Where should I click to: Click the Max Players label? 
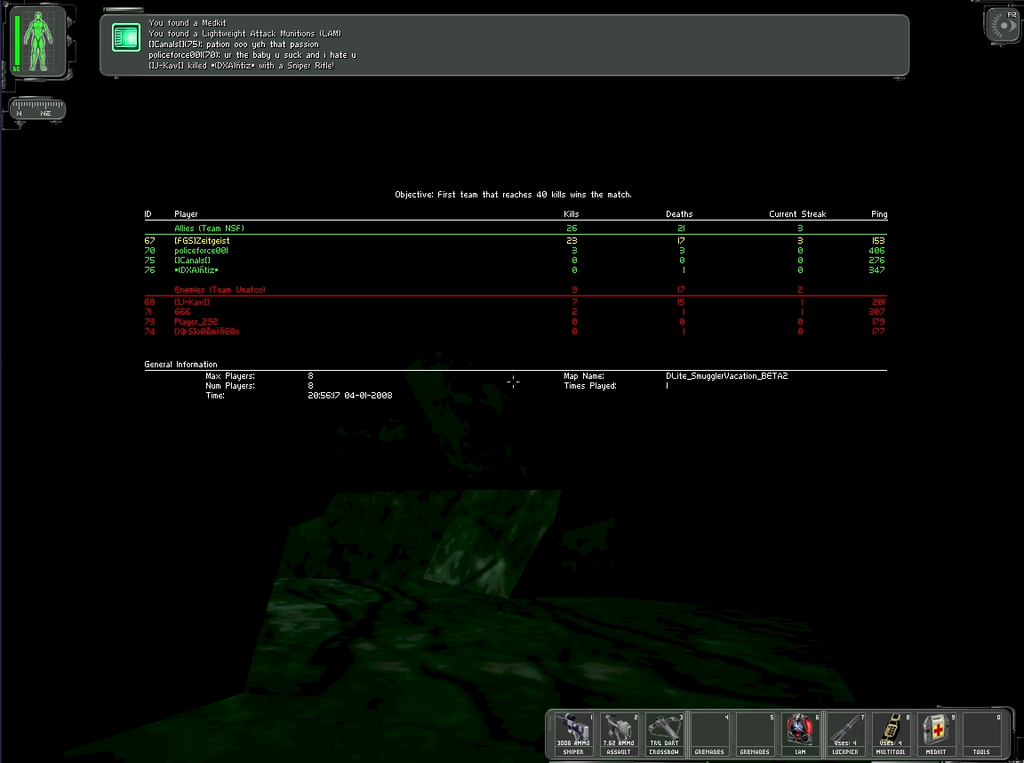pos(230,376)
